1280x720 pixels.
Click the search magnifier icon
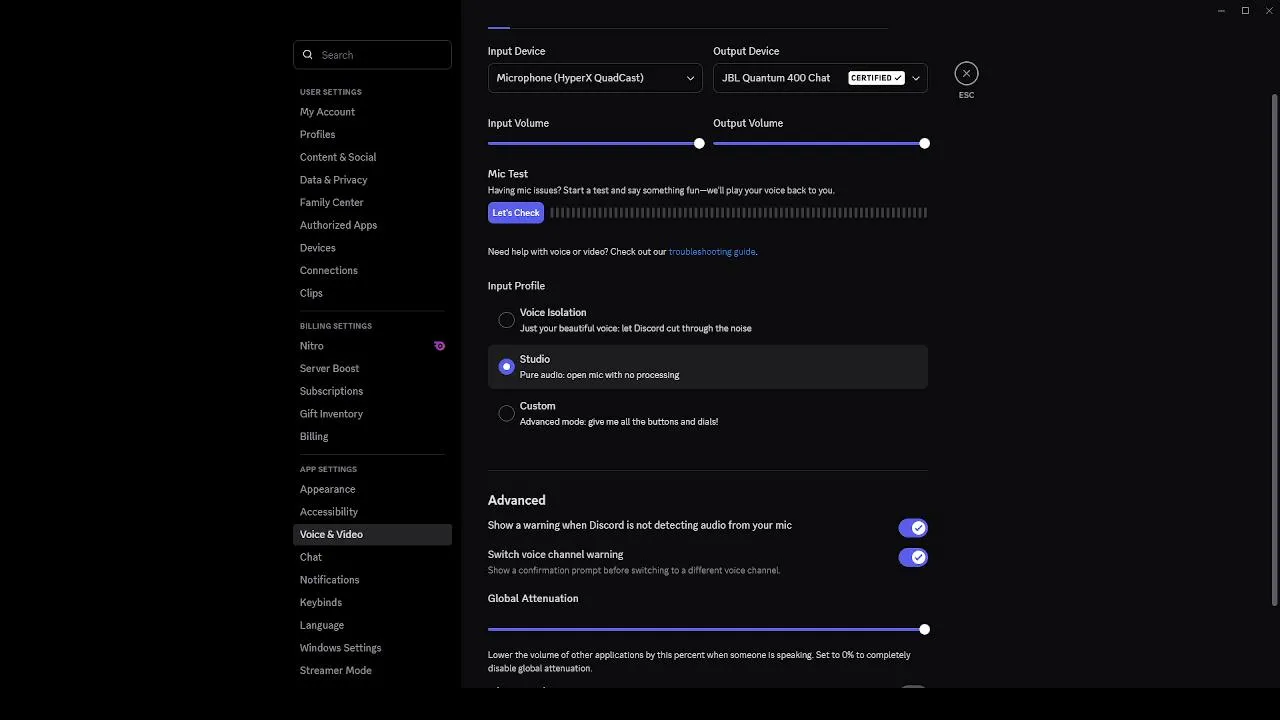(x=308, y=55)
